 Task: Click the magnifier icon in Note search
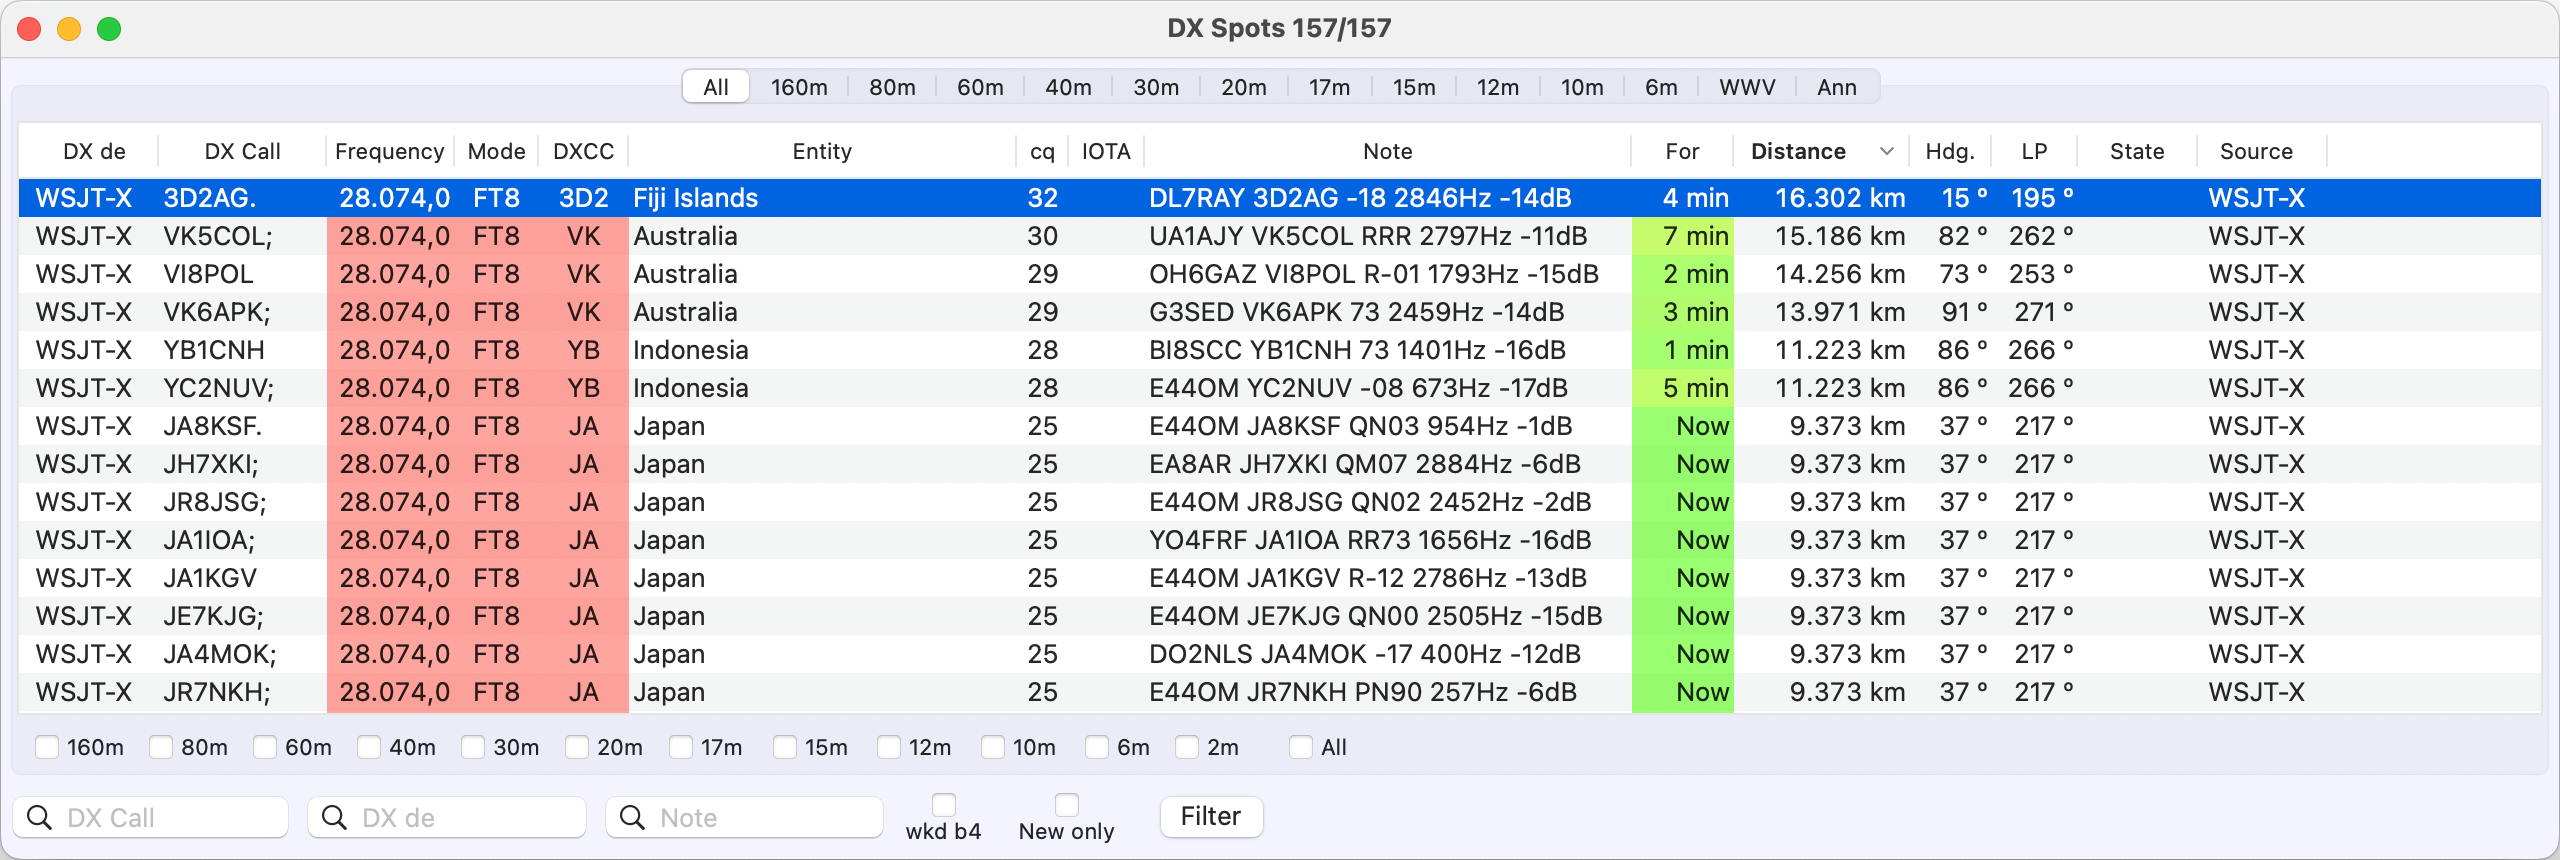coord(633,818)
